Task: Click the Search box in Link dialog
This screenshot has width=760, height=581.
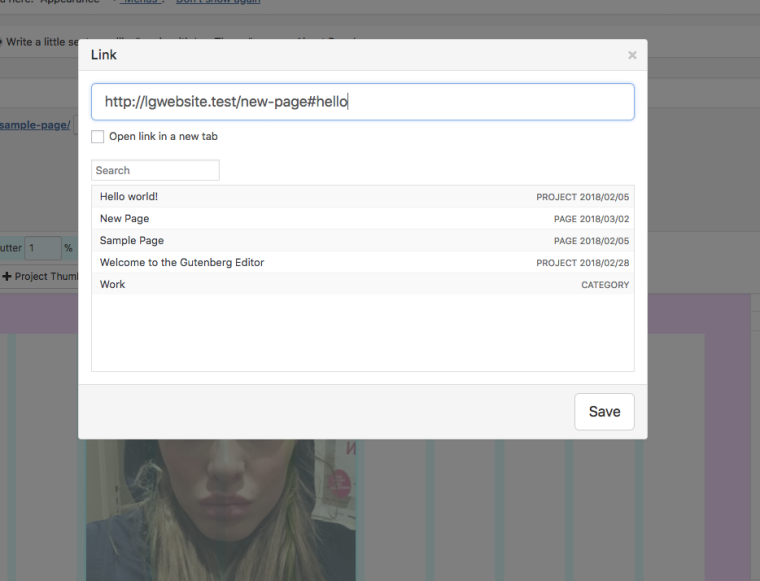Action: coord(155,170)
